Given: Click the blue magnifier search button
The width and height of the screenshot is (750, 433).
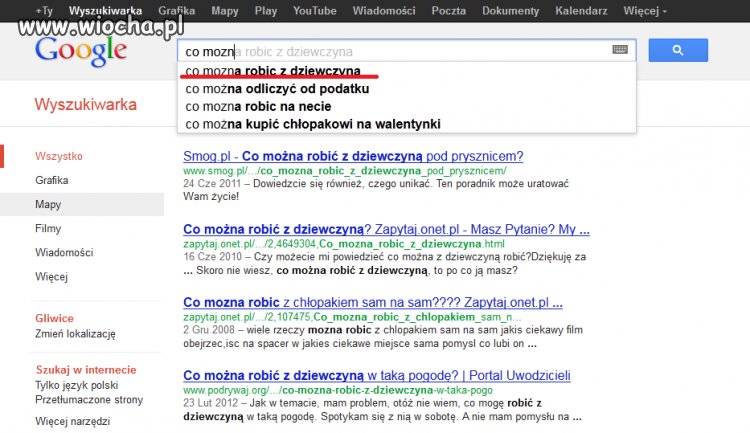Looking at the screenshot, I should tap(678, 50).
